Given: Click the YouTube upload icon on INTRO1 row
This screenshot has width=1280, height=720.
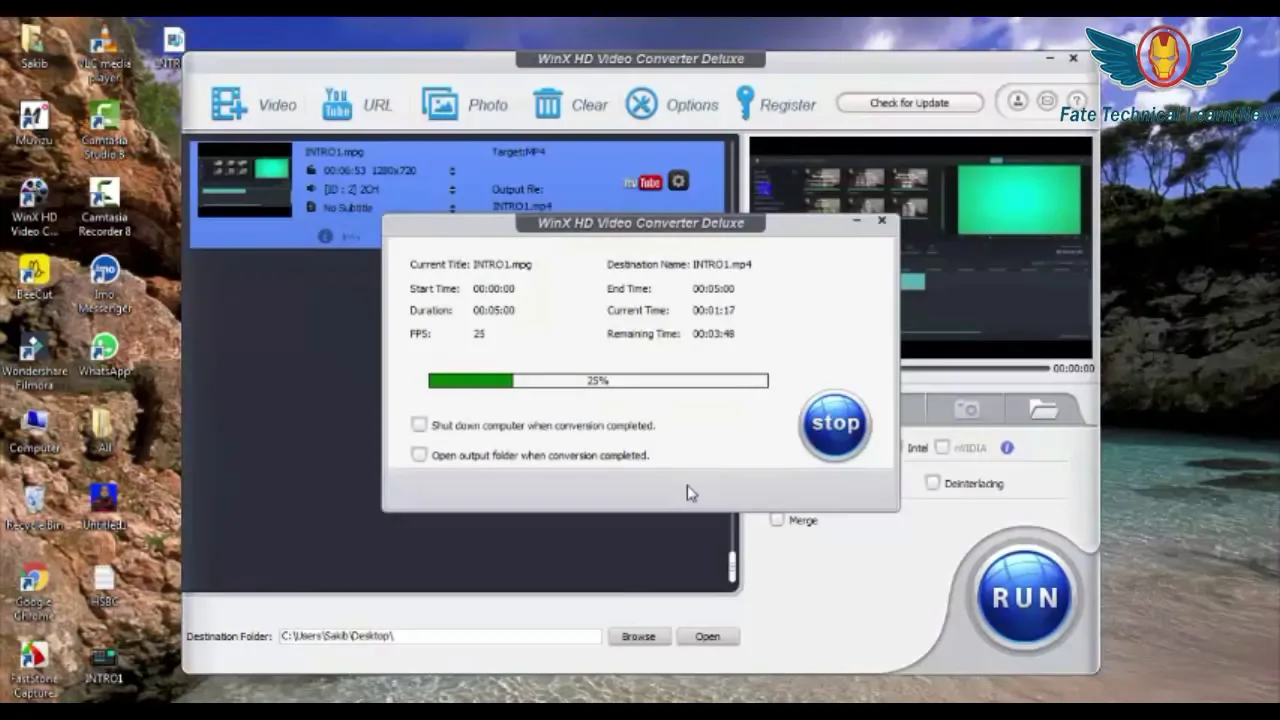Looking at the screenshot, I should coord(643,182).
